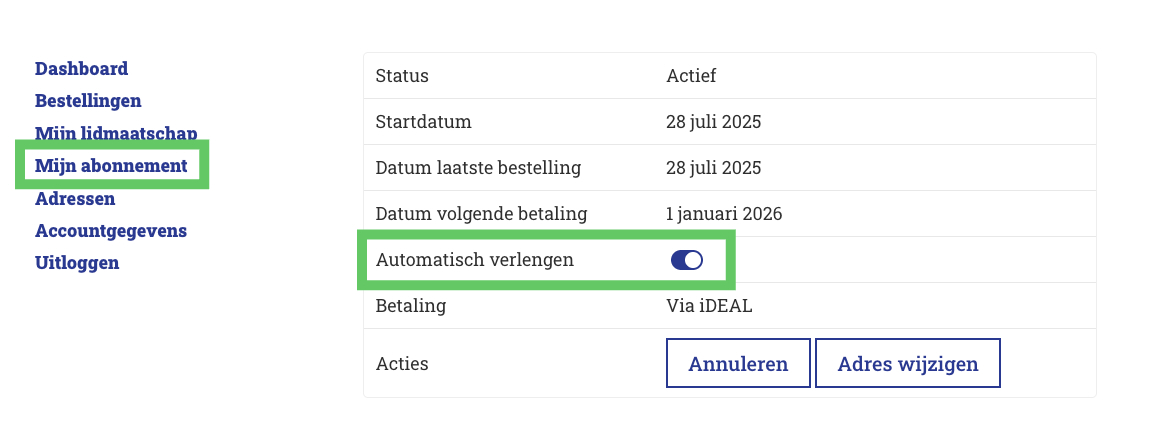1155x423 pixels.
Task: Click the Adres wijzigen button
Action: (x=907, y=364)
